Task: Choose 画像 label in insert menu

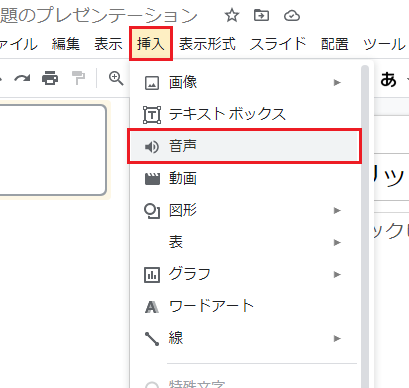Action: tap(183, 82)
